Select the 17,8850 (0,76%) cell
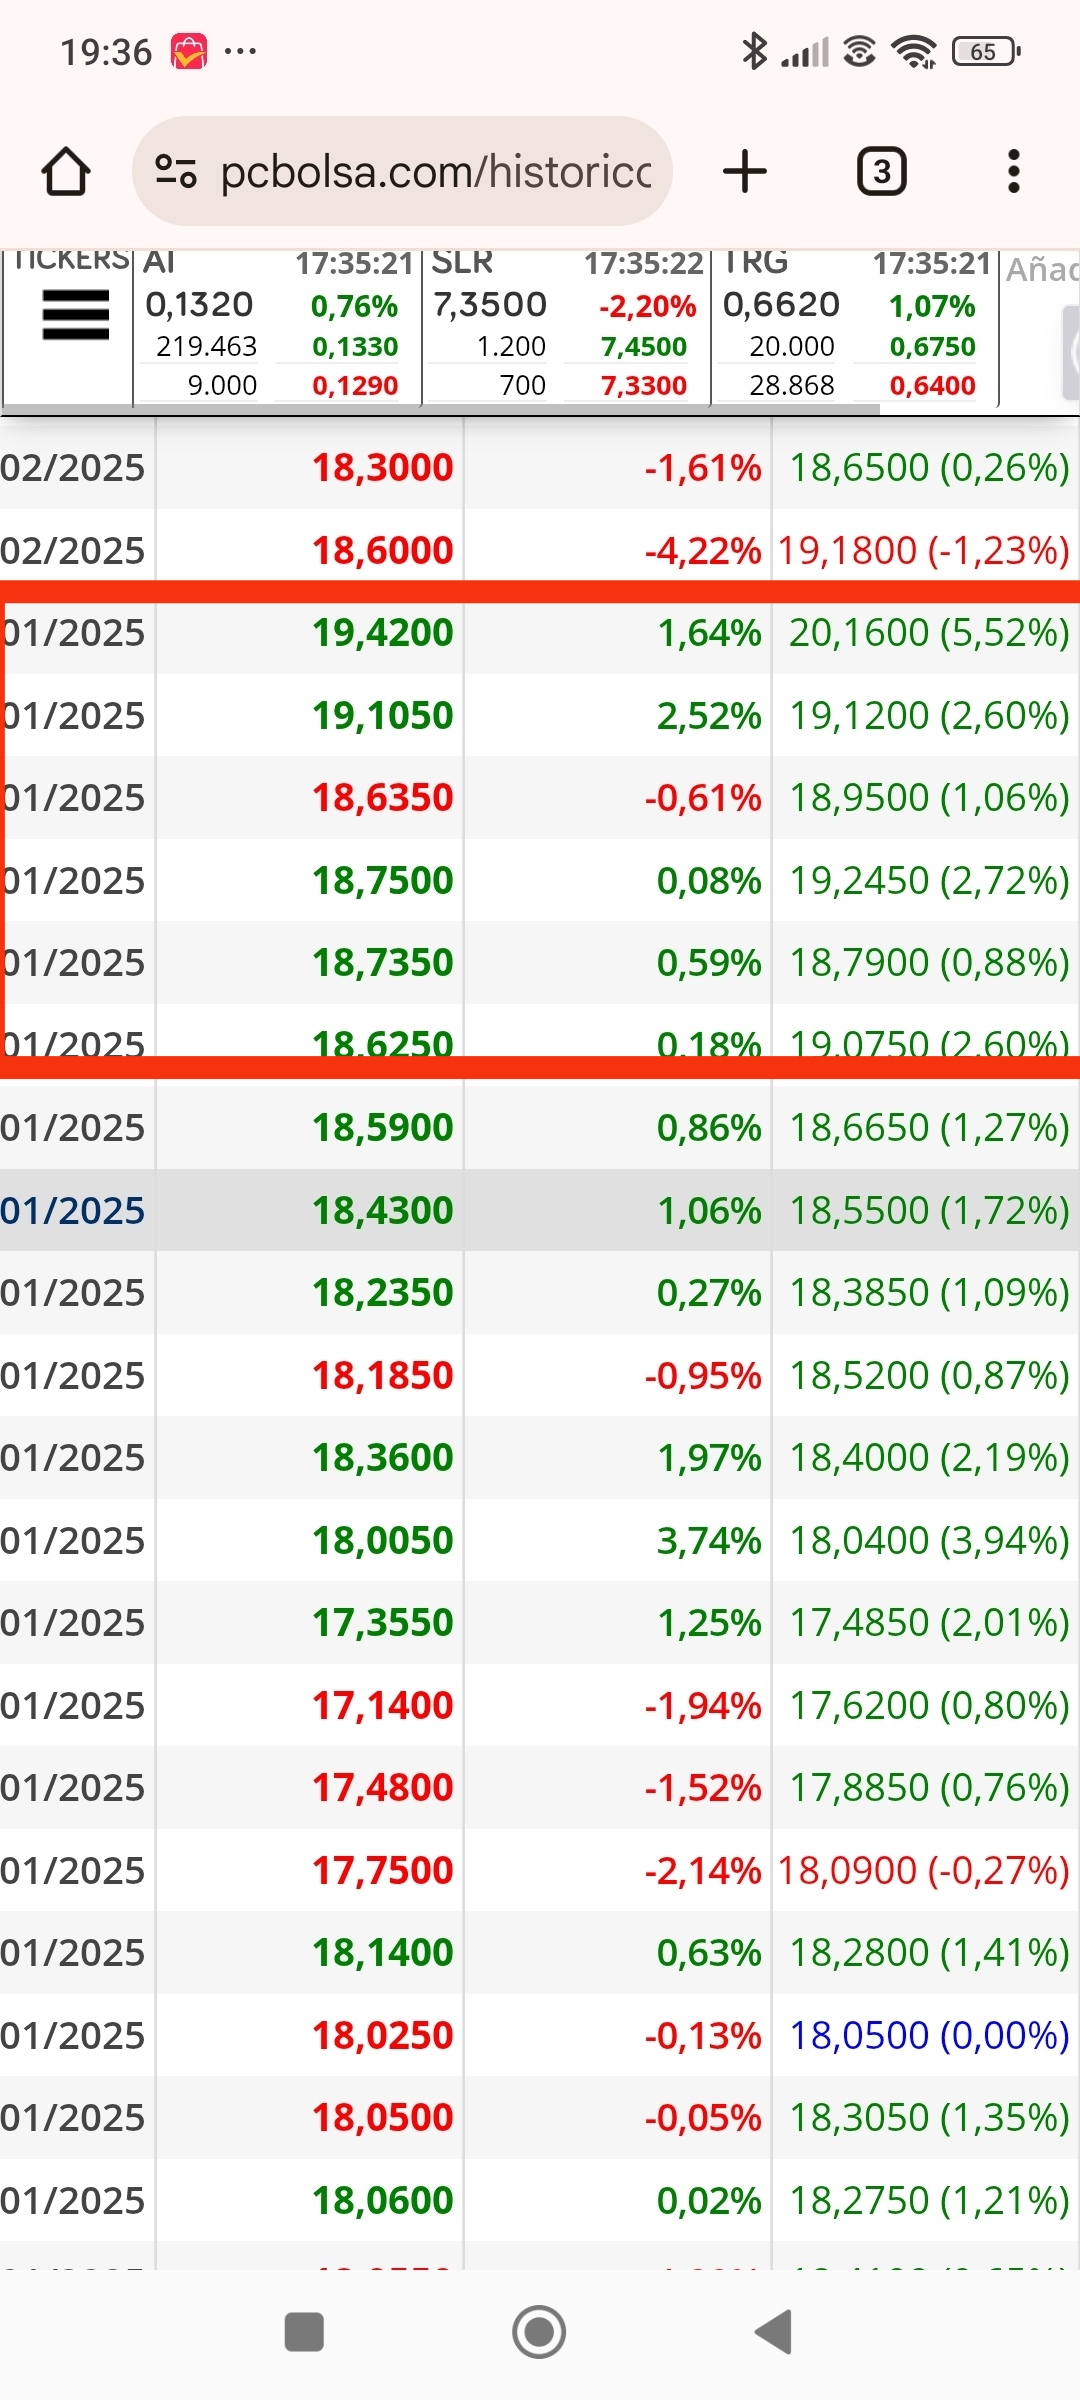1080x2400 pixels. click(929, 1788)
